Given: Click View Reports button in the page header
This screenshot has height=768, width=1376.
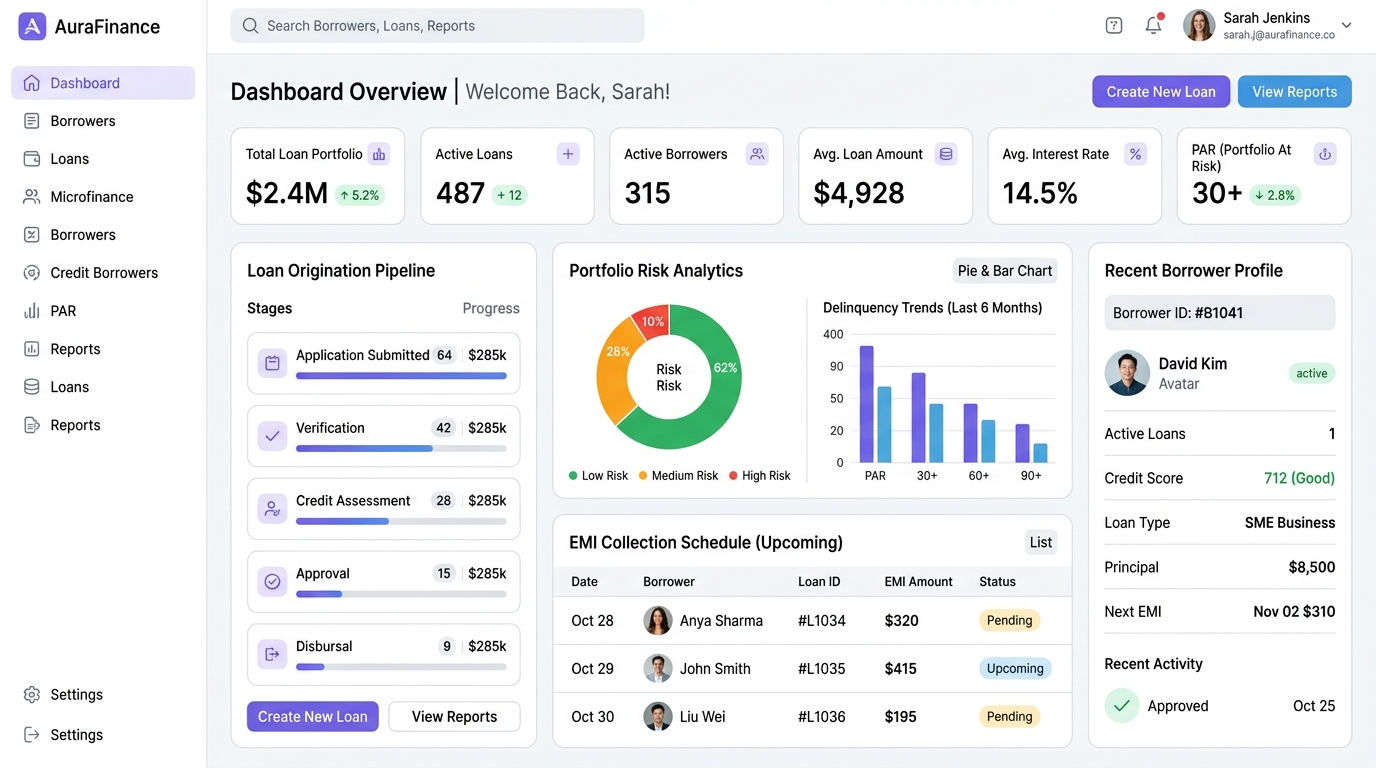Looking at the screenshot, I should click(1294, 91).
